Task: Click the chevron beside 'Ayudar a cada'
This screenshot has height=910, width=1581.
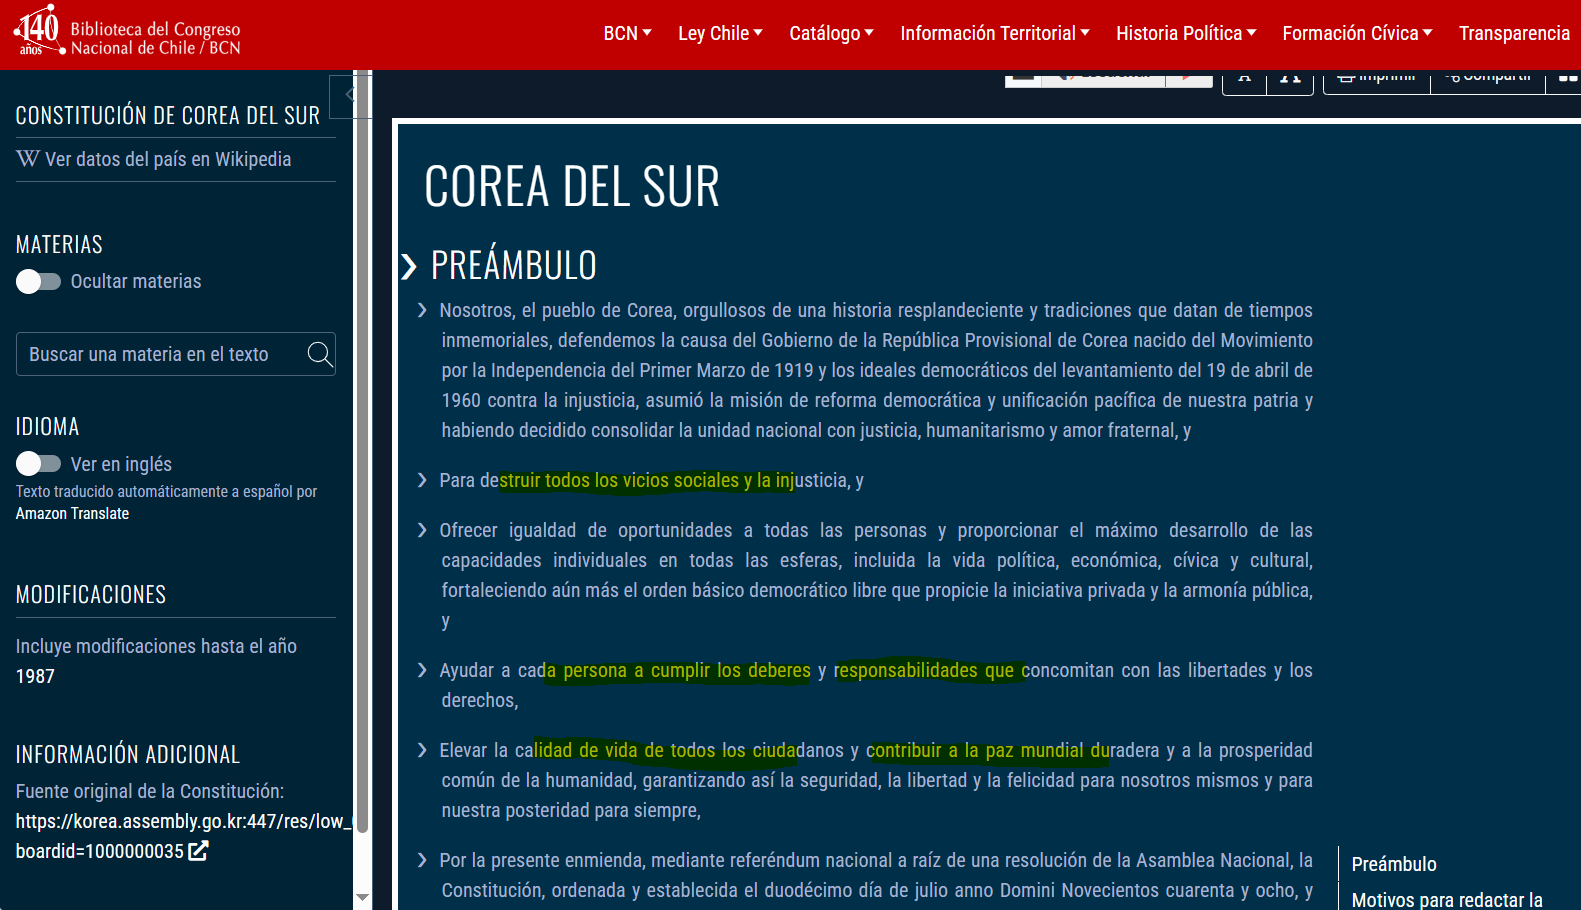Action: pos(423,671)
